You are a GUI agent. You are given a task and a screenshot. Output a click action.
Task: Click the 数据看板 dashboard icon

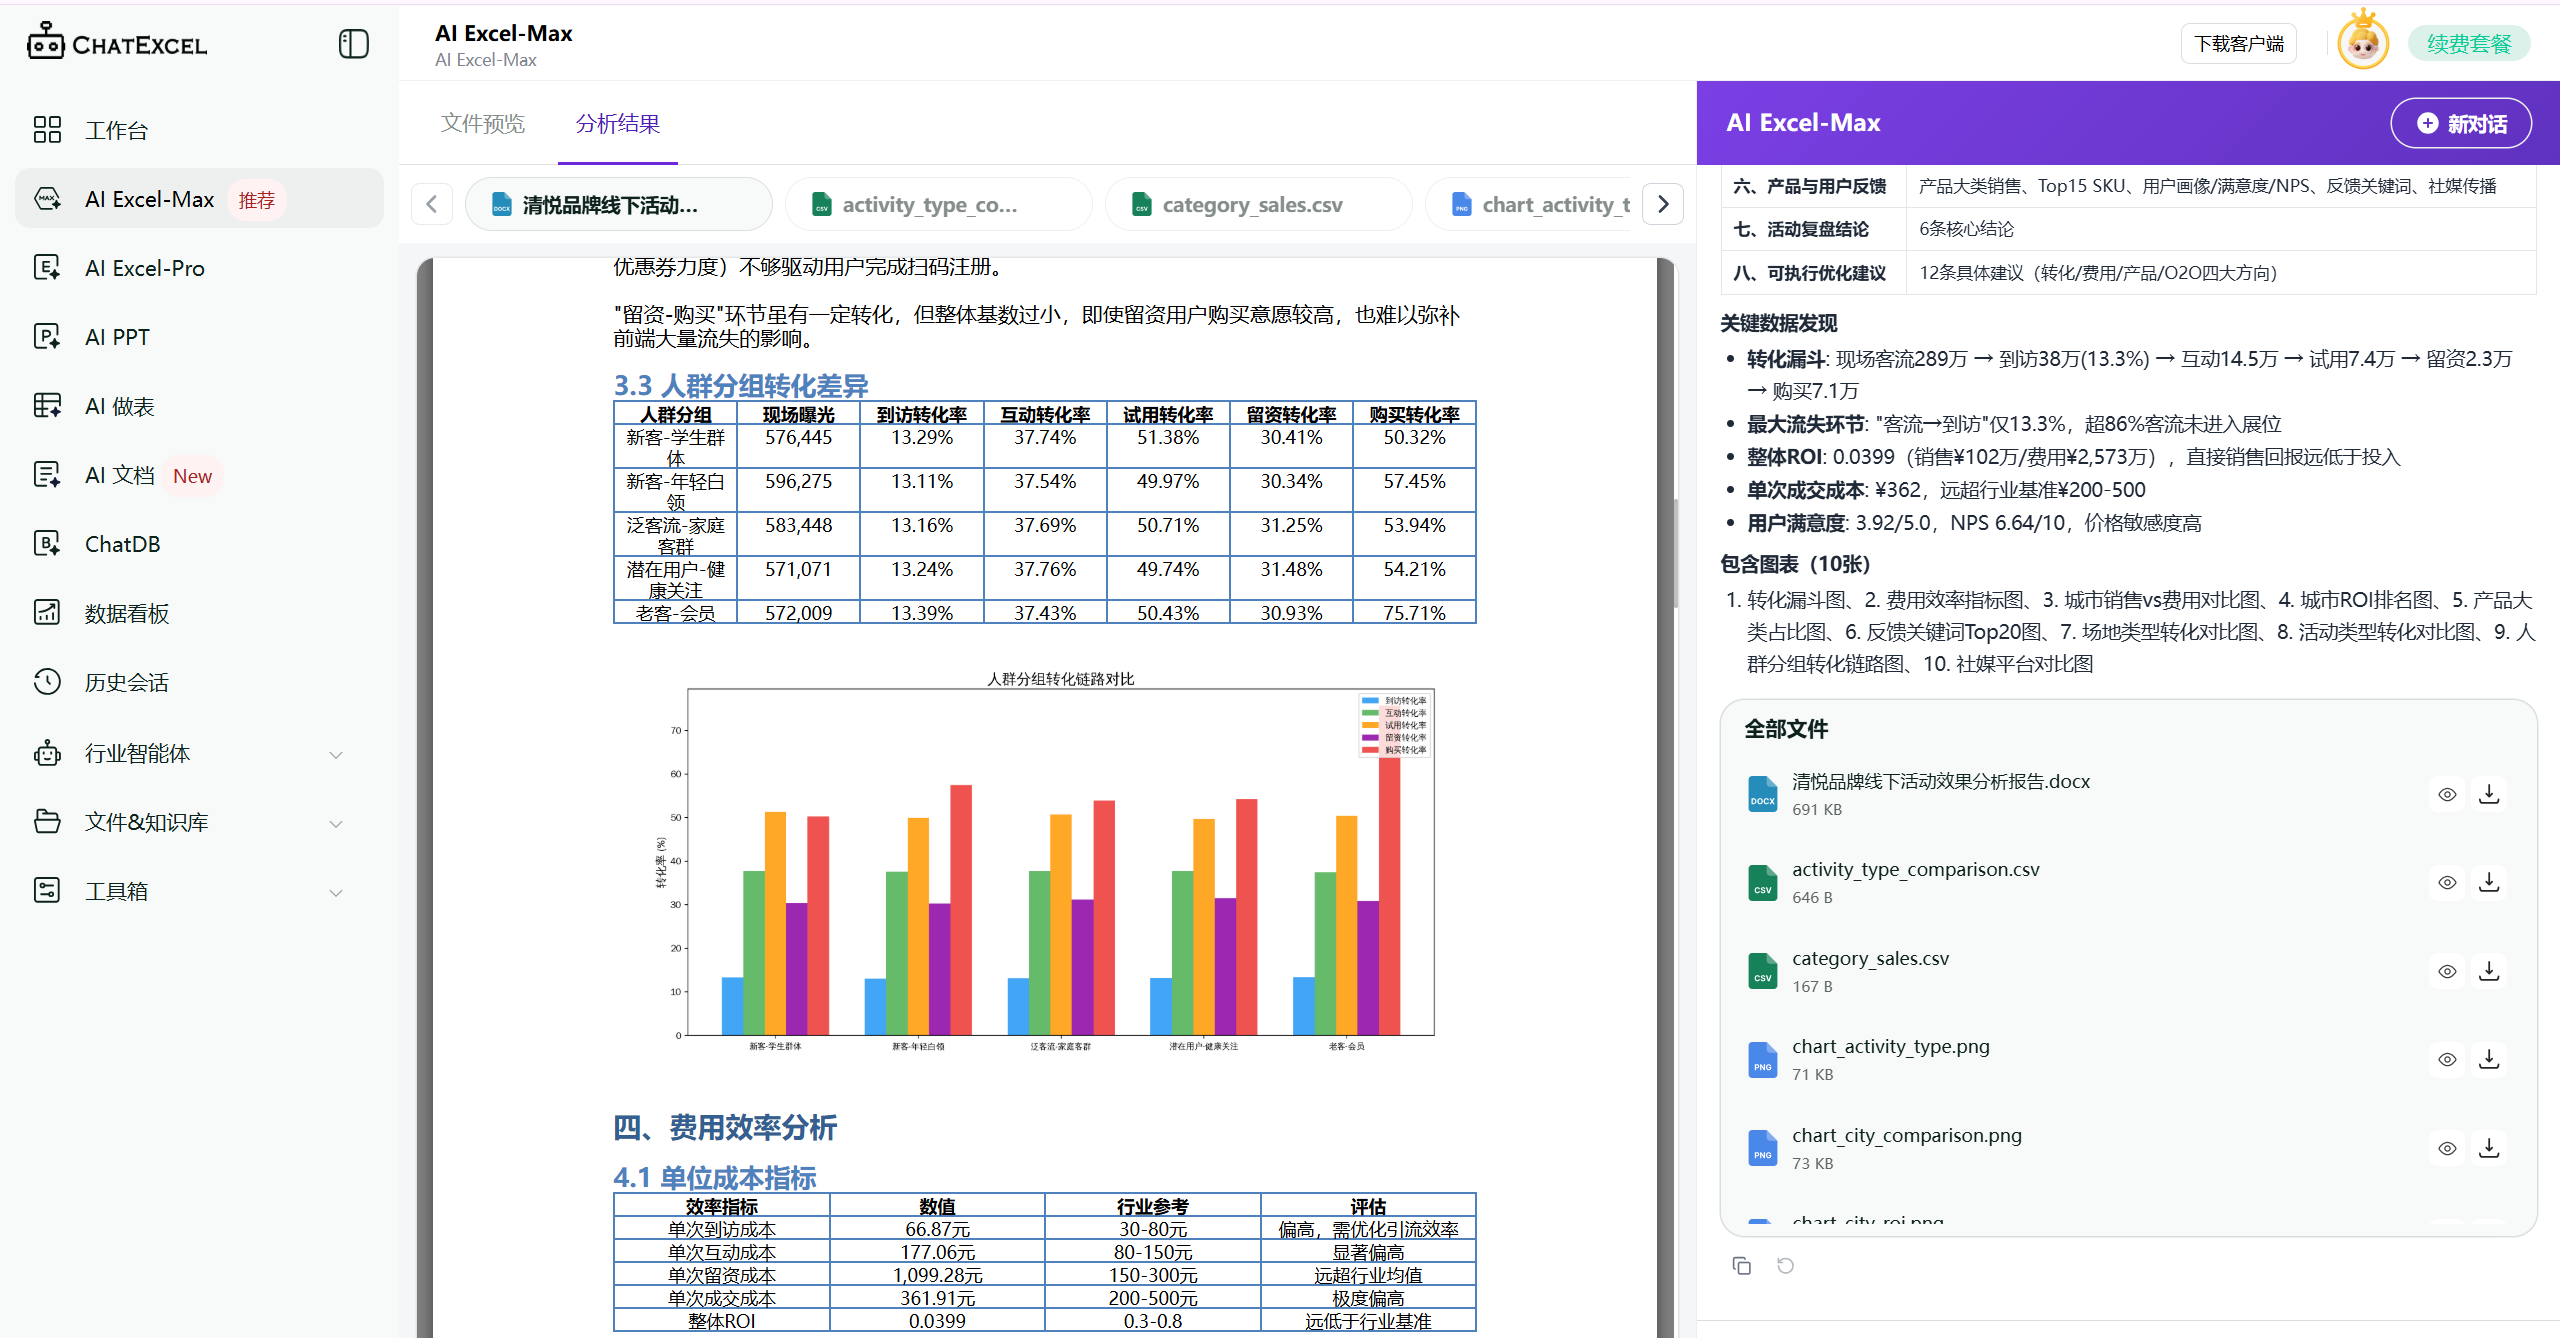click(47, 613)
